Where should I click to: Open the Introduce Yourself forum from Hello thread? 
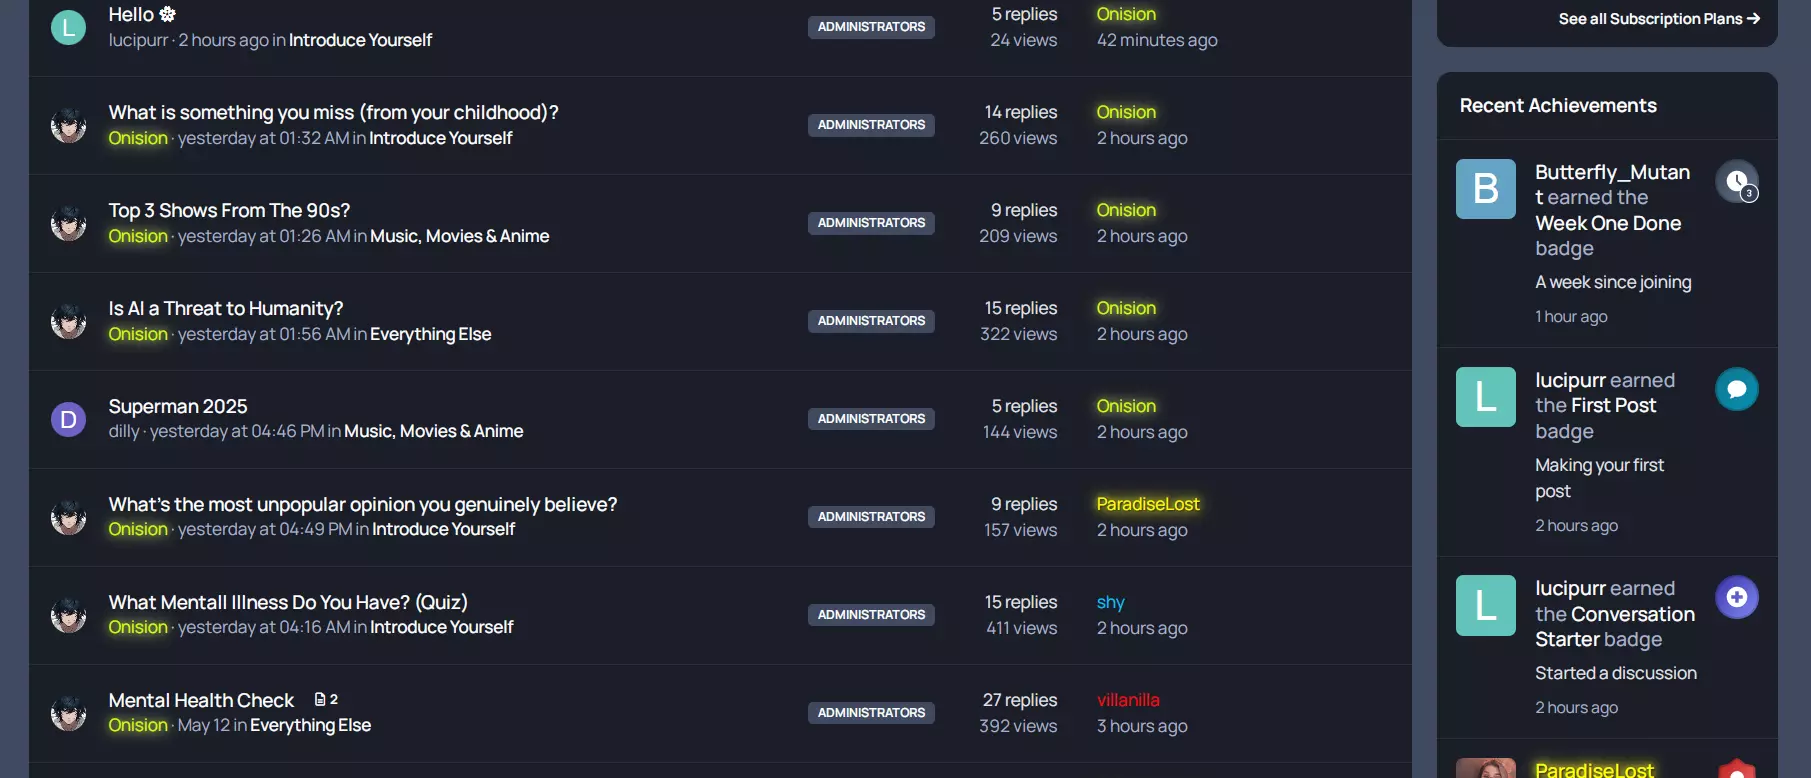pos(360,40)
